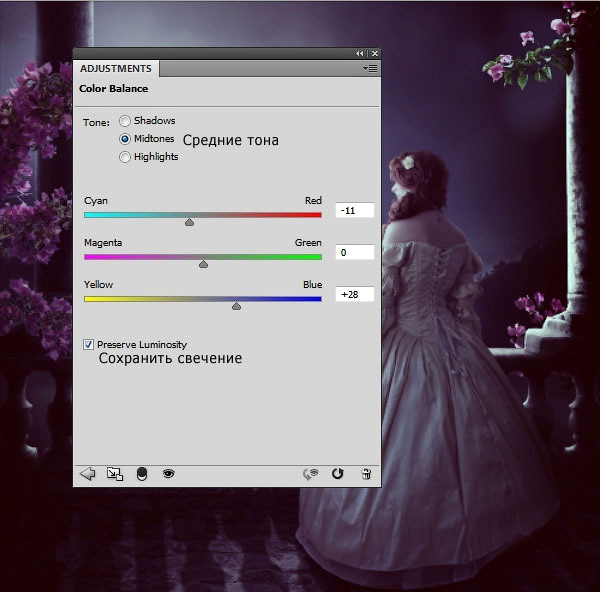Open Adjustments panel flyout menu
The width and height of the screenshot is (600, 592).
370,68
